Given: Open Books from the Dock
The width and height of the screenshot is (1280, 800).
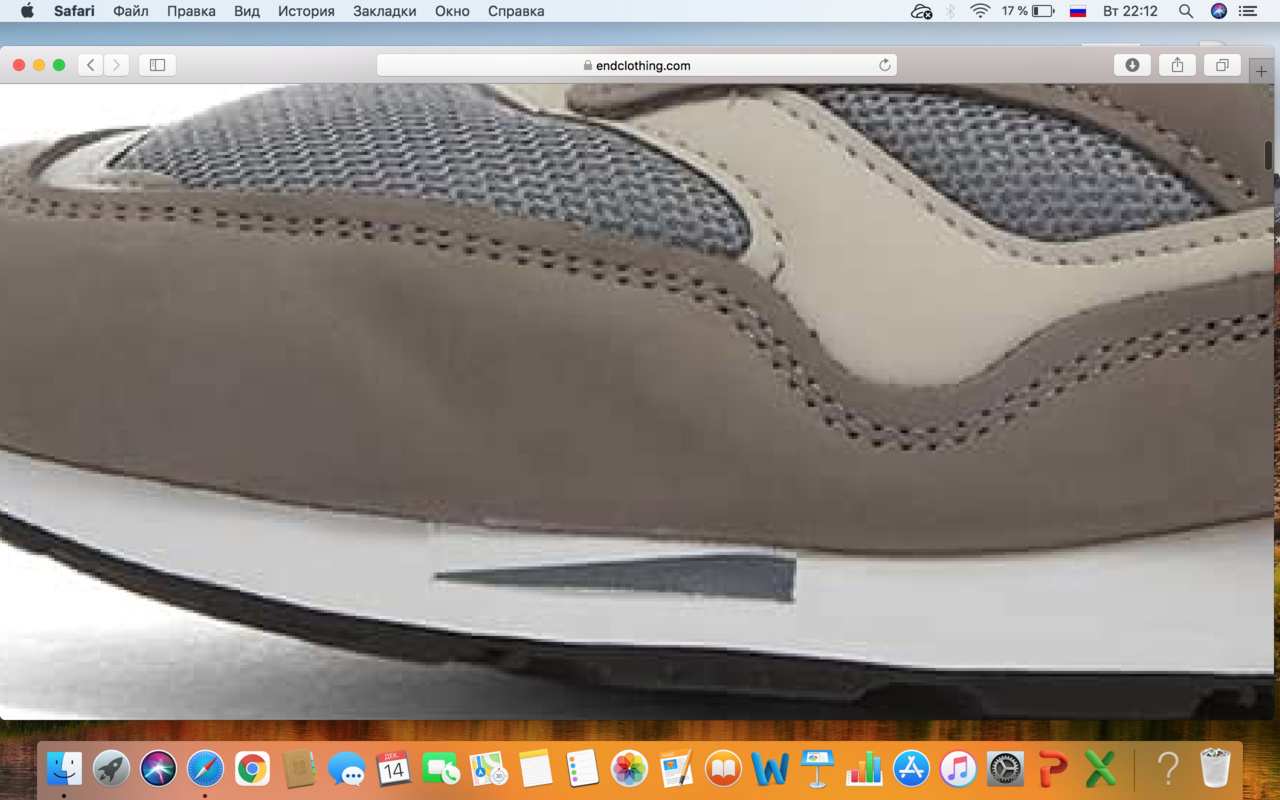Looking at the screenshot, I should click(723, 768).
